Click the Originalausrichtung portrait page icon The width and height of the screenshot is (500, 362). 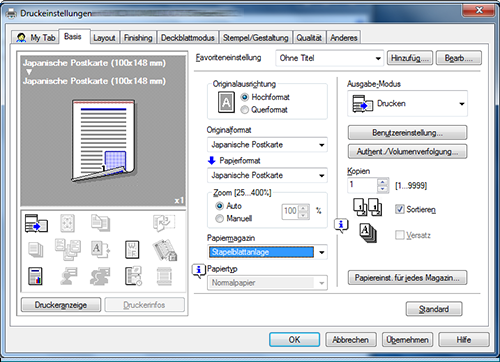pos(226,102)
